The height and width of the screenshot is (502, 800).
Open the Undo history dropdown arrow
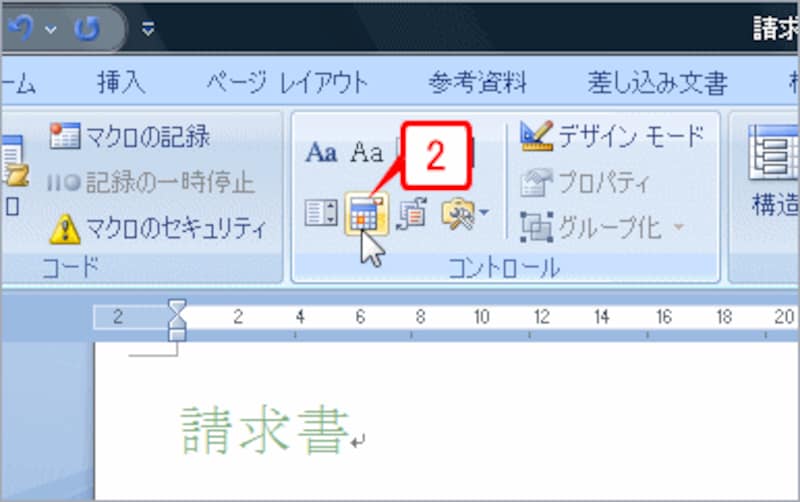click(x=51, y=30)
